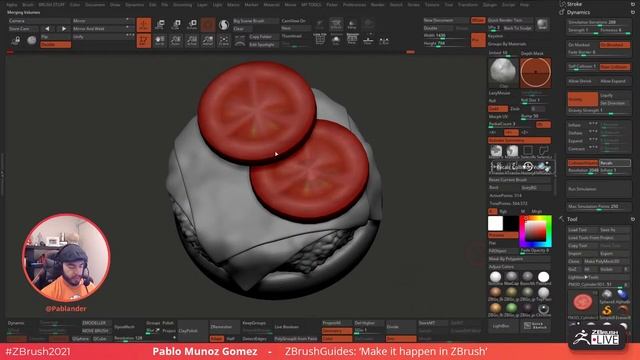Click the Spotlight dial icon
Image resolution: width=640 pixels, height=360 pixels.
240,40
